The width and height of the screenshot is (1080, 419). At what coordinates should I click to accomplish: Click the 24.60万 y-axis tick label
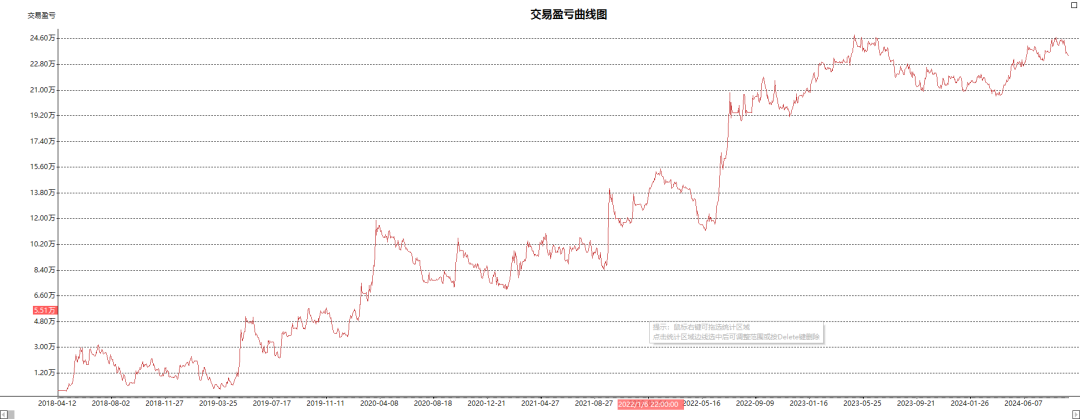[x=43, y=38]
